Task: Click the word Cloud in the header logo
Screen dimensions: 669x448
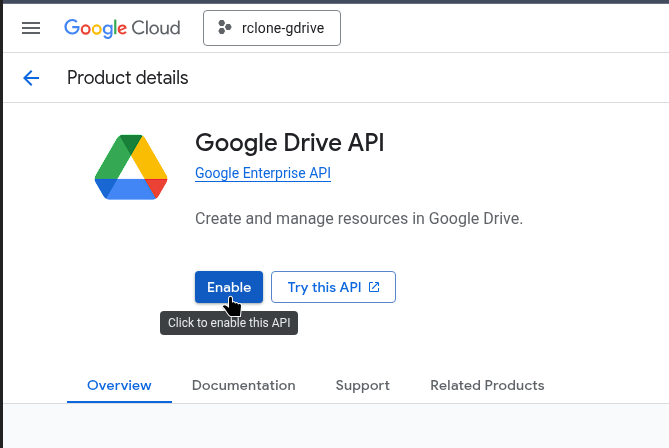Action: 155,28
